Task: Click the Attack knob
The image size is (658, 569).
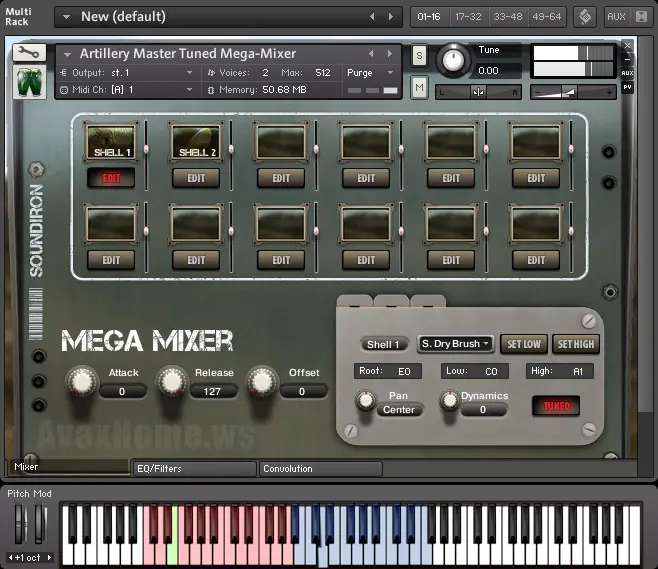Action: click(x=81, y=381)
